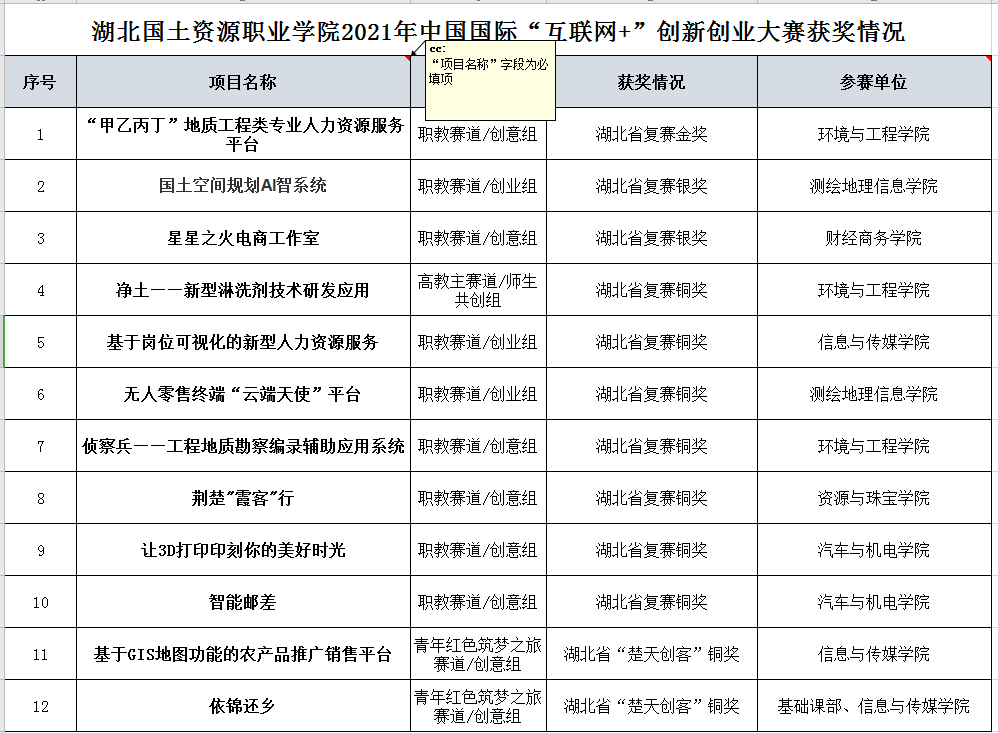Select serial number cell 8
This screenshot has height=733, width=998.
point(40,498)
